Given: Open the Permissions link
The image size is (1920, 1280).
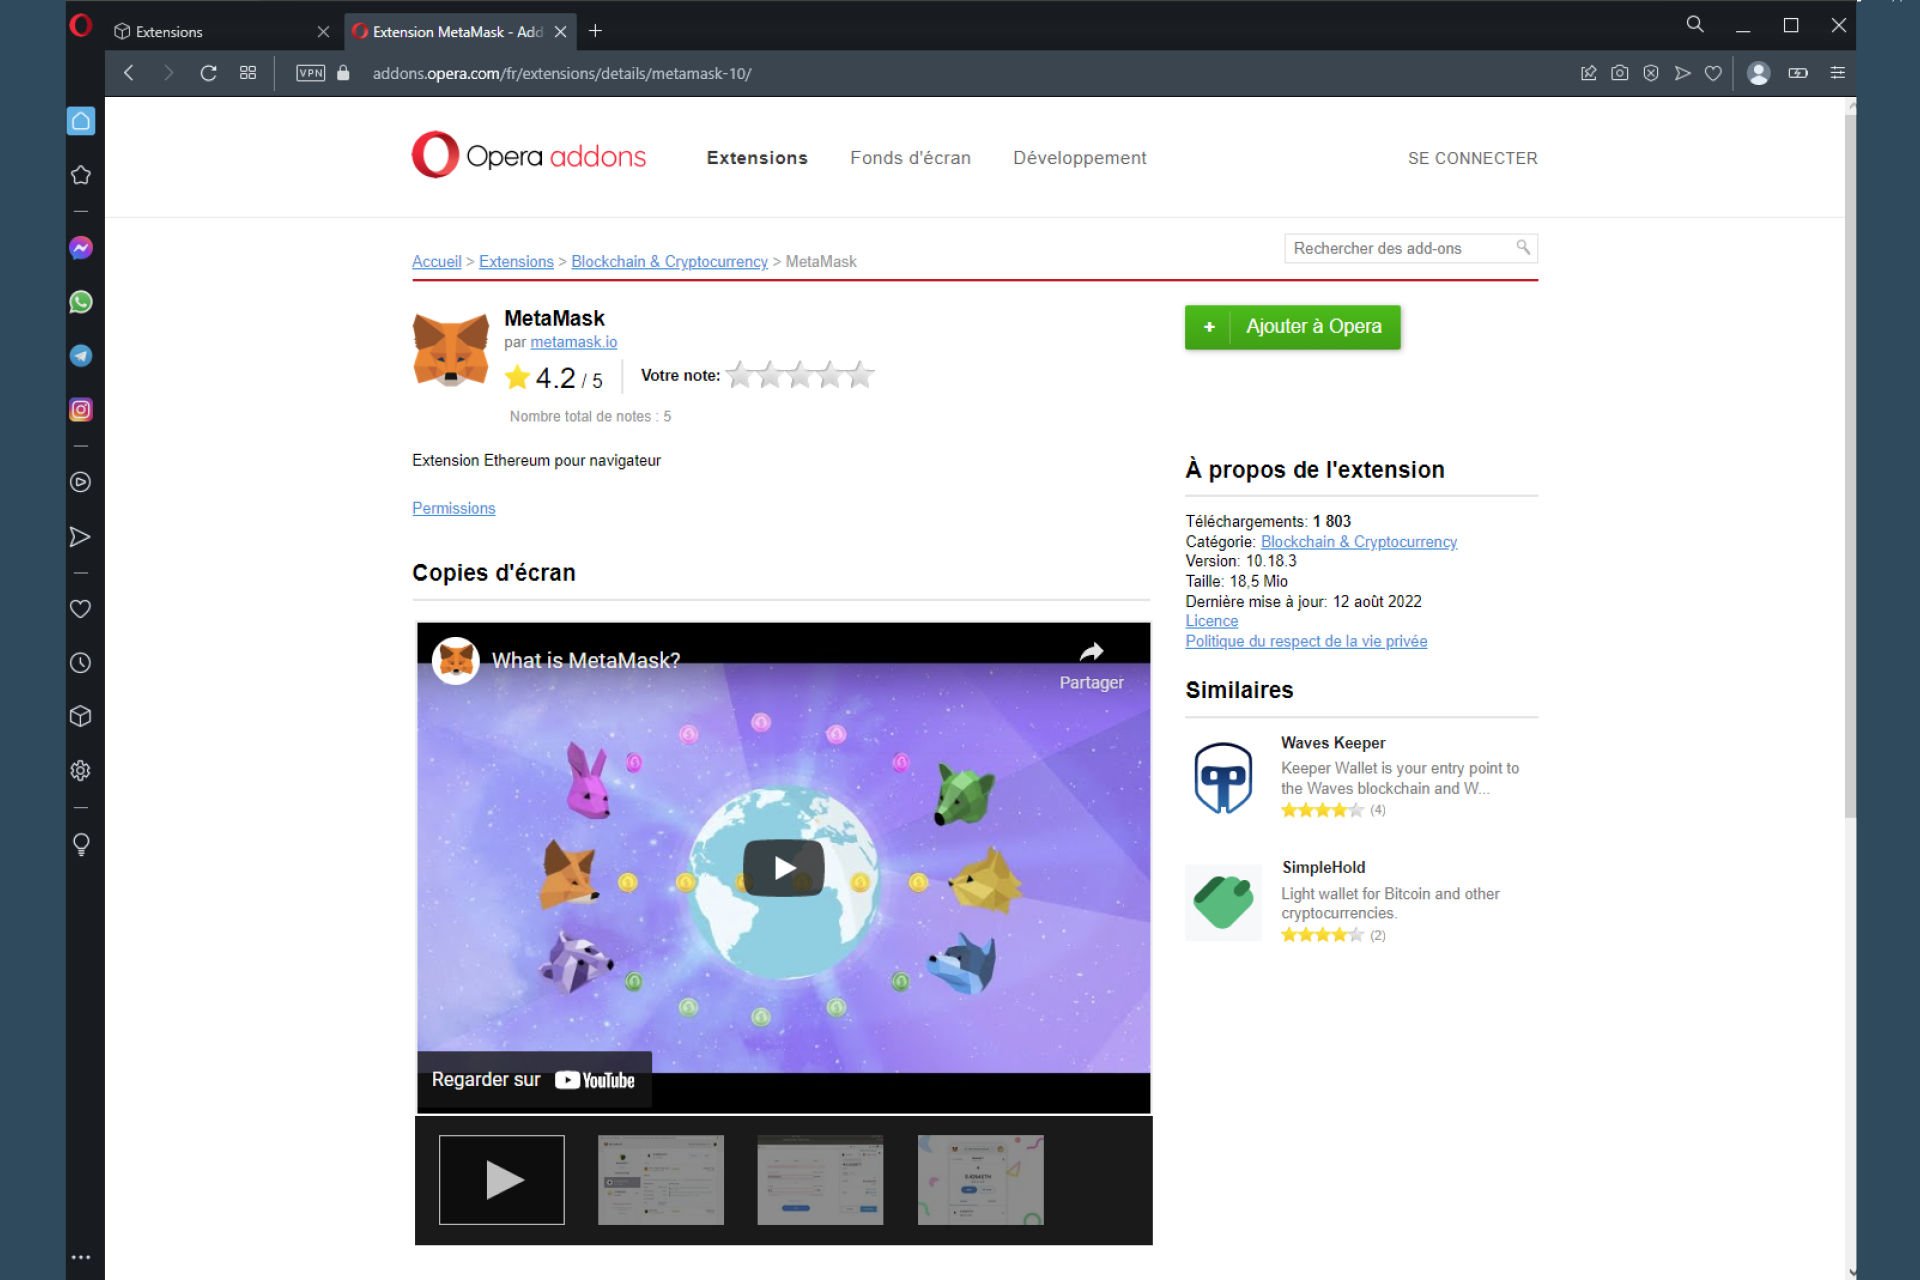Looking at the screenshot, I should (x=454, y=508).
